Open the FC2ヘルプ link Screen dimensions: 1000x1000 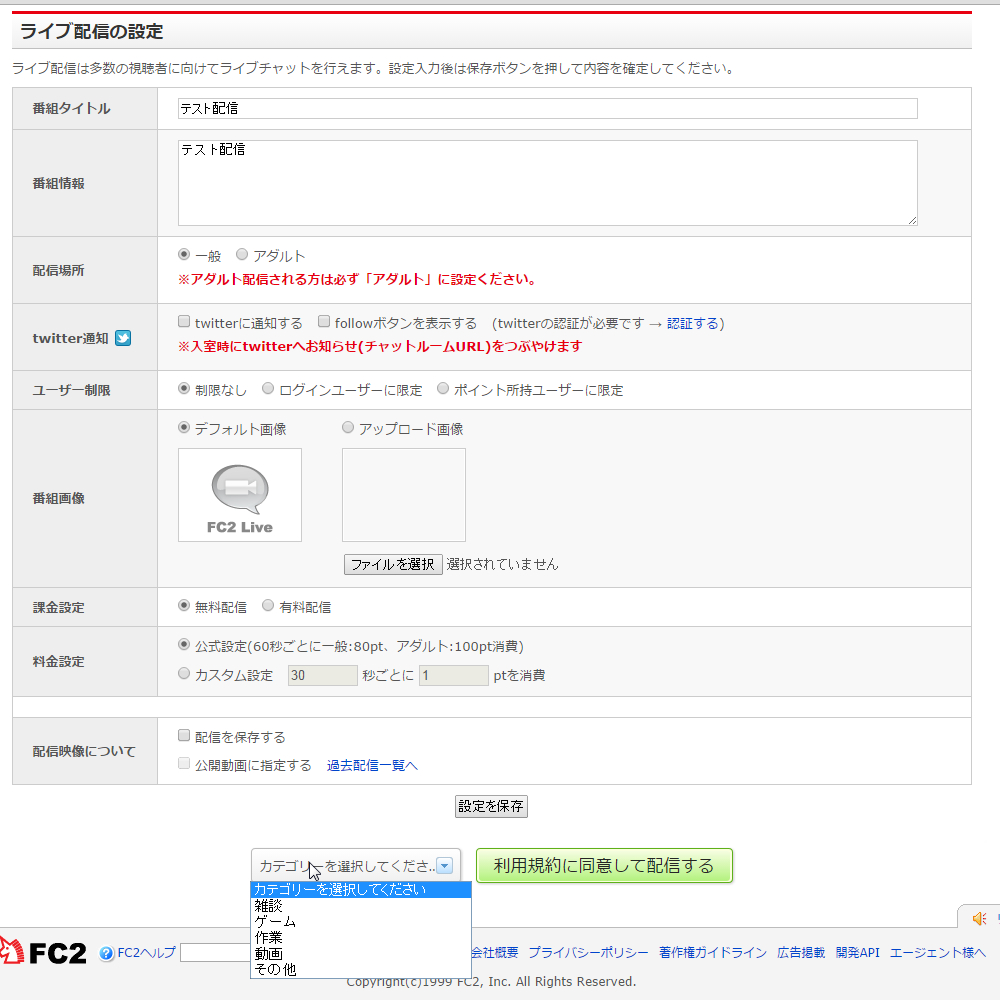[x=147, y=953]
